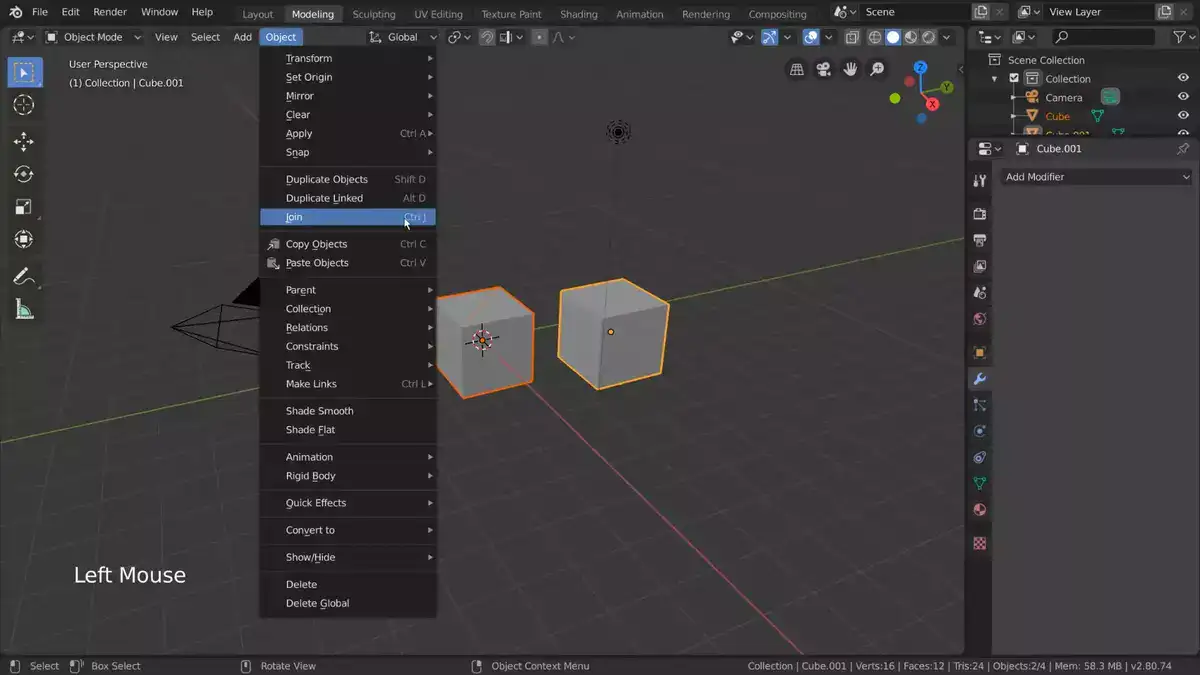Activate the Cursor tool
The width and height of the screenshot is (1200, 675).
pos(24,105)
